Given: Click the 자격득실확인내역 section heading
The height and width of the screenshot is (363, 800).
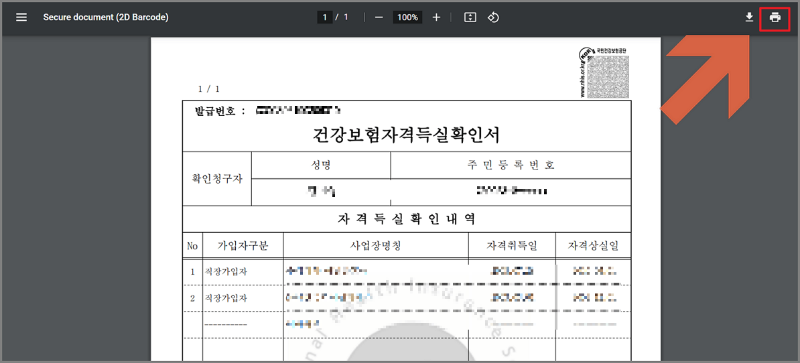Looking at the screenshot, I should 406,219.
